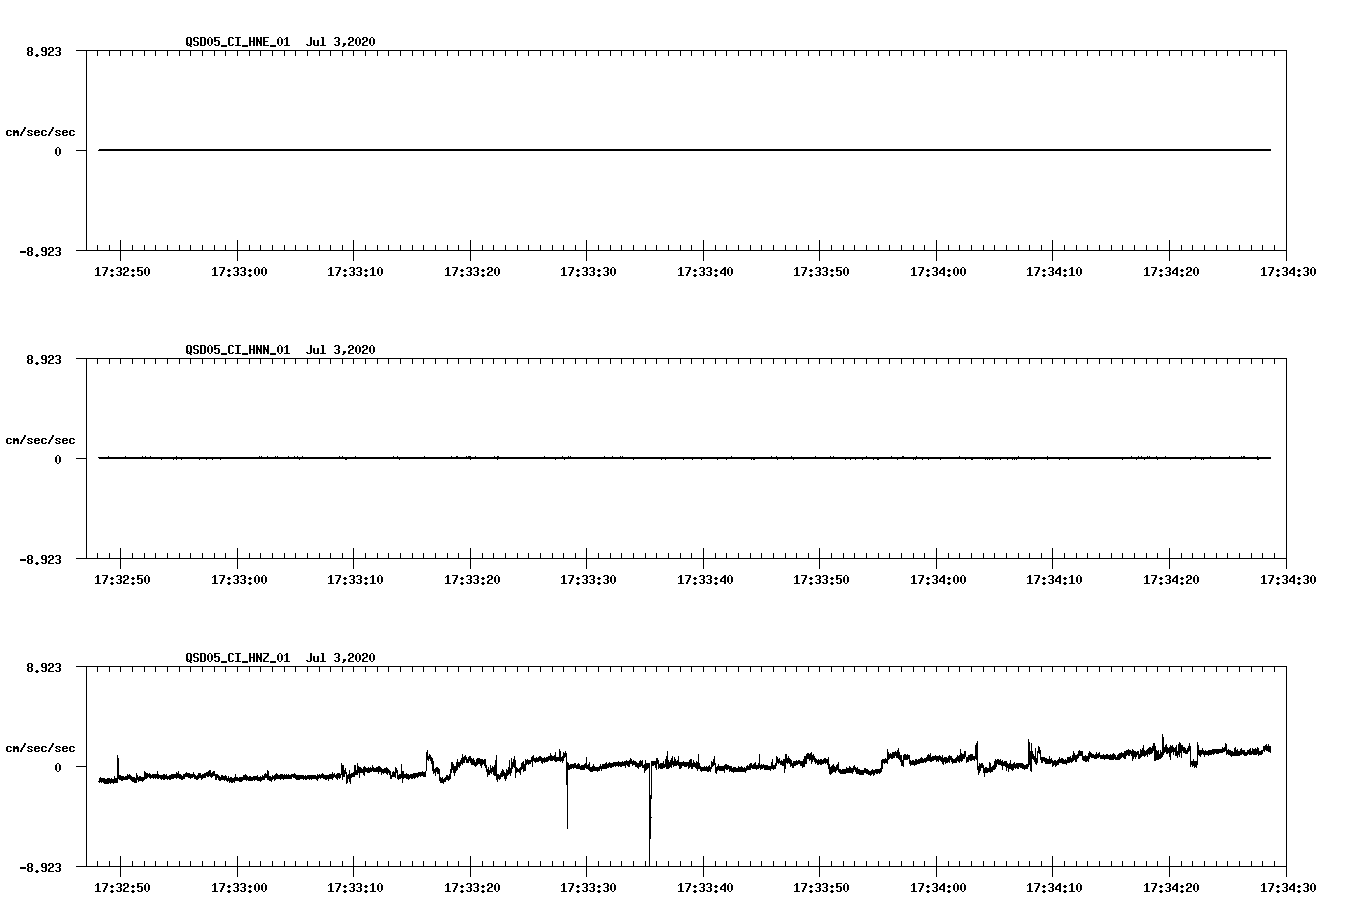Click 17:34:00 time label under HNE plot

938,271
